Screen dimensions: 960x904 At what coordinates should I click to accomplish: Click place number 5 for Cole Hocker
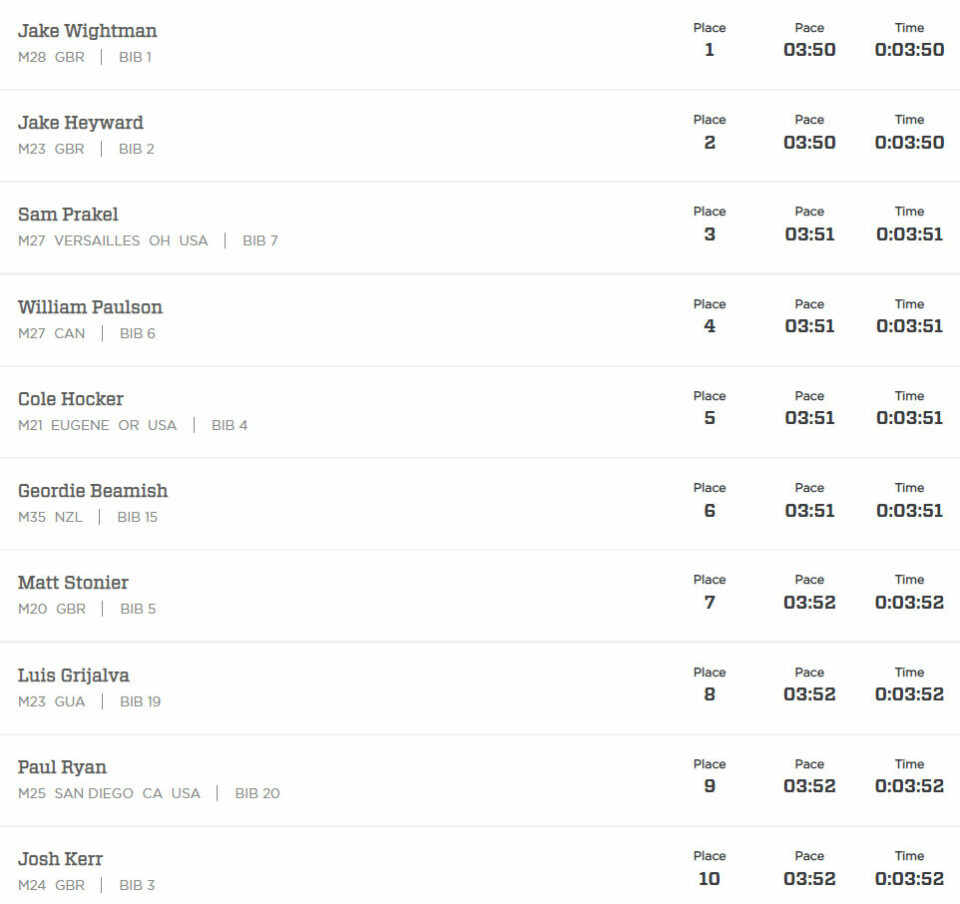[709, 418]
